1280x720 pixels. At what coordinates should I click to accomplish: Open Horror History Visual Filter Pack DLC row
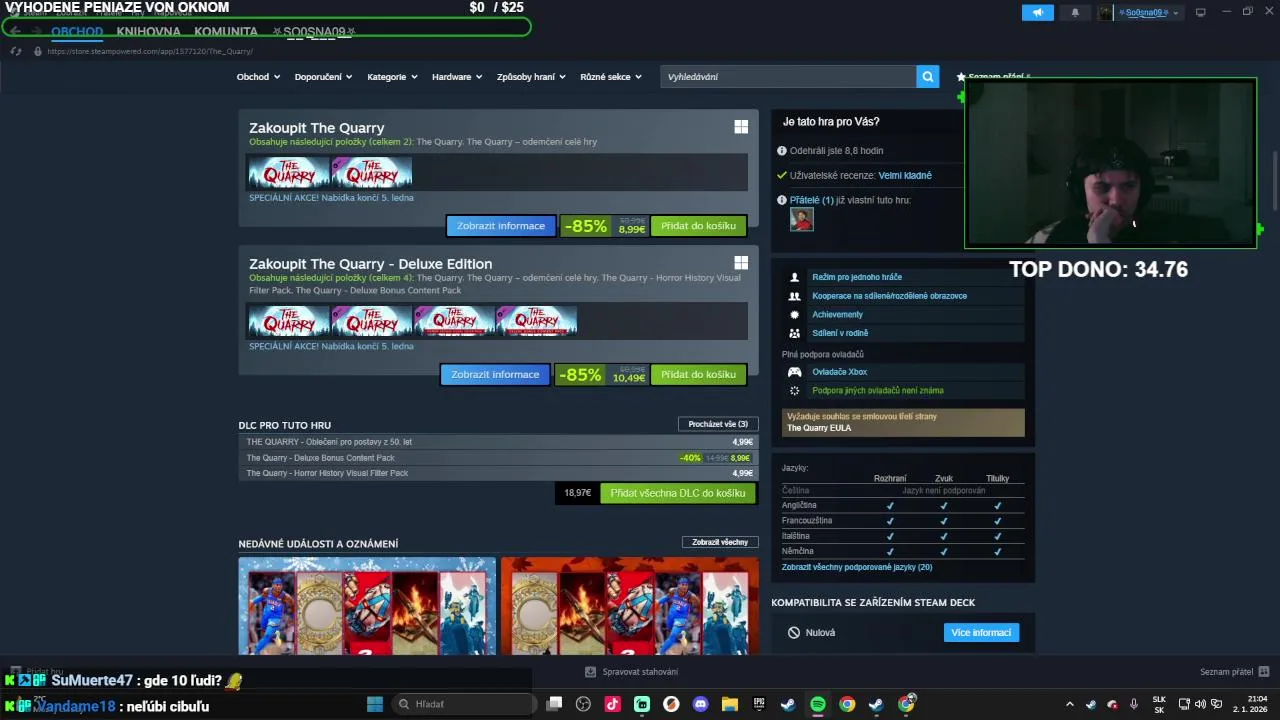click(498, 473)
